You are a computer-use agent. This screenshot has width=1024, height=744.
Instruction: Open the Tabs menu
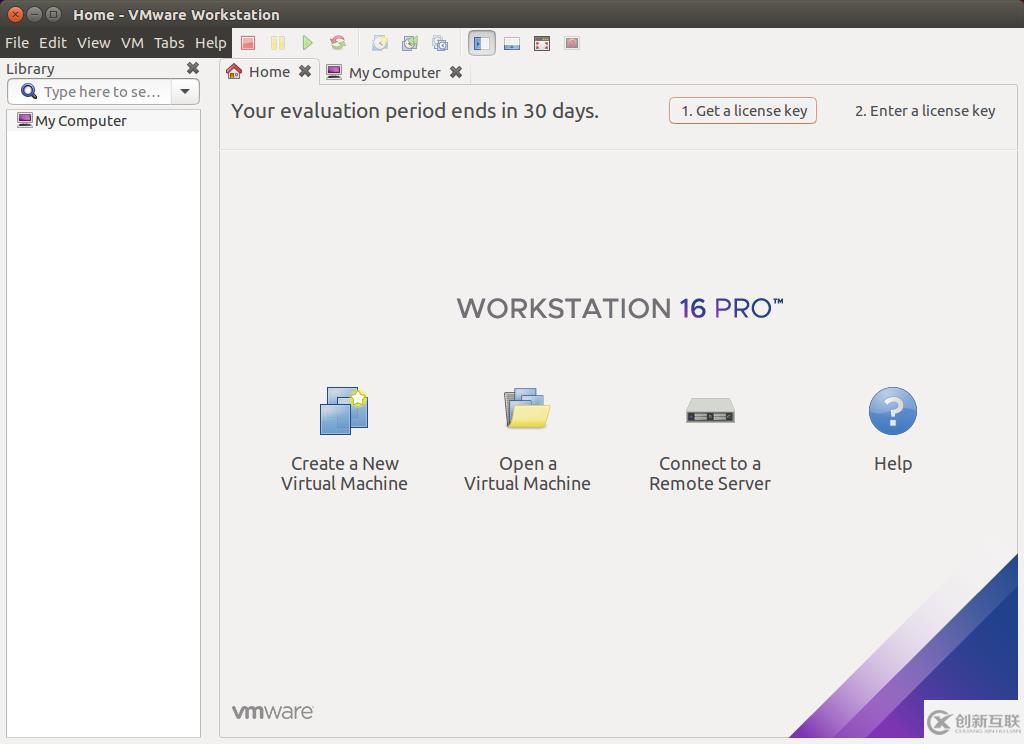tap(169, 43)
